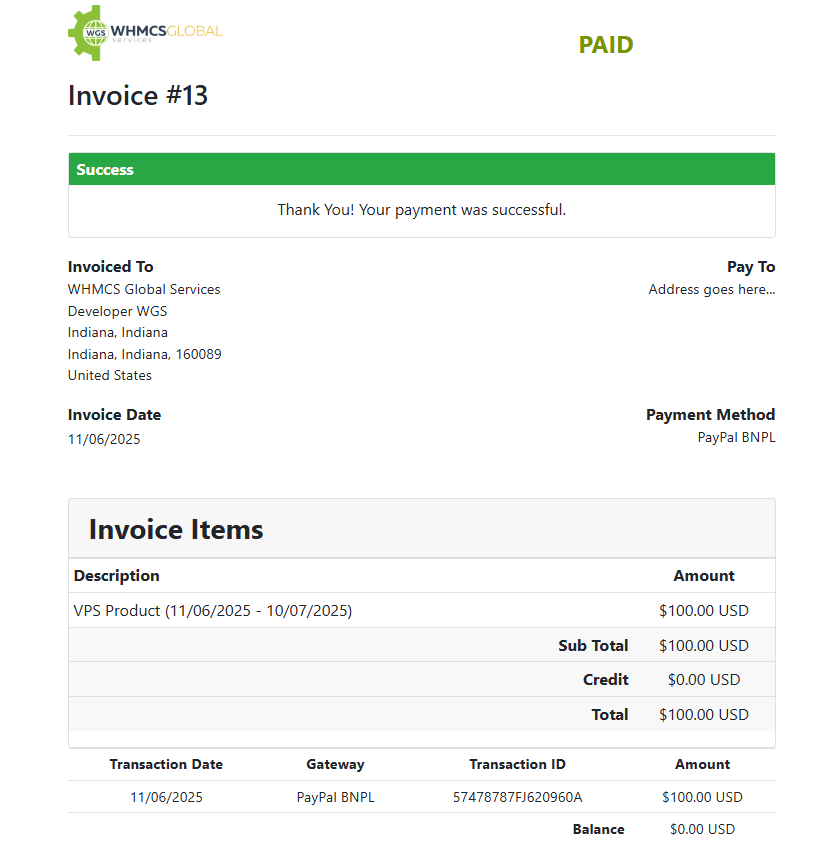Click the Transaction ID column header
The image size is (834, 842).
tap(517, 764)
